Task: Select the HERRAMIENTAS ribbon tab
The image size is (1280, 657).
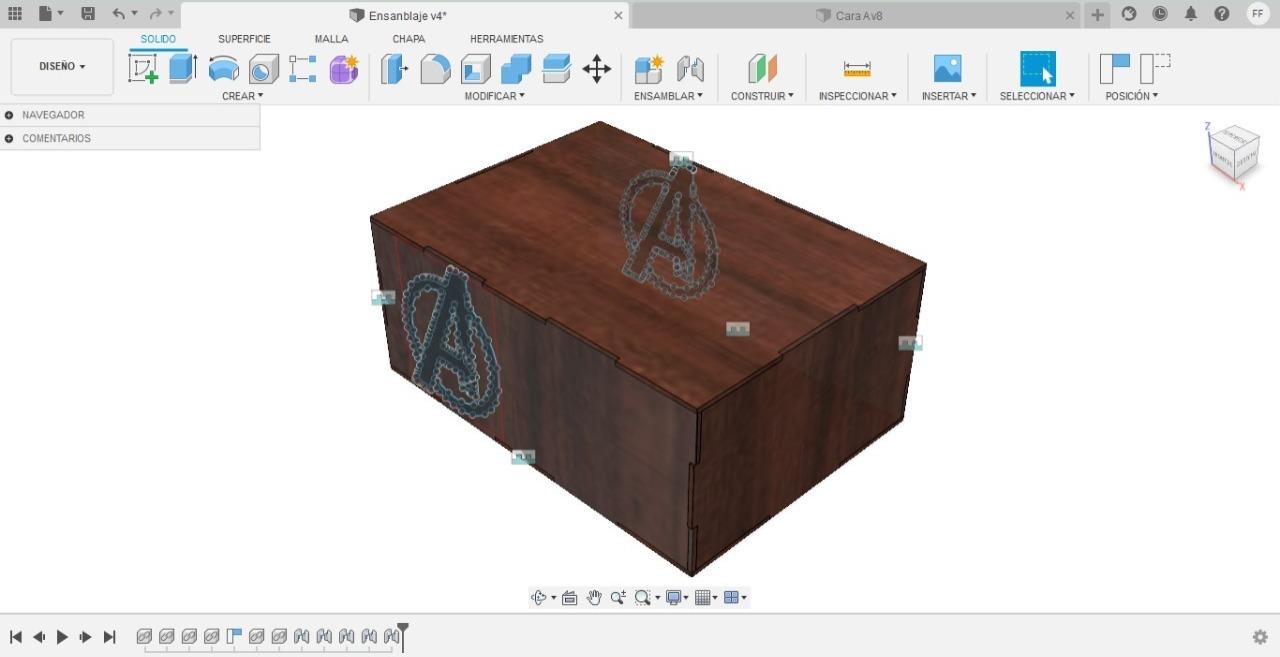Action: (506, 39)
